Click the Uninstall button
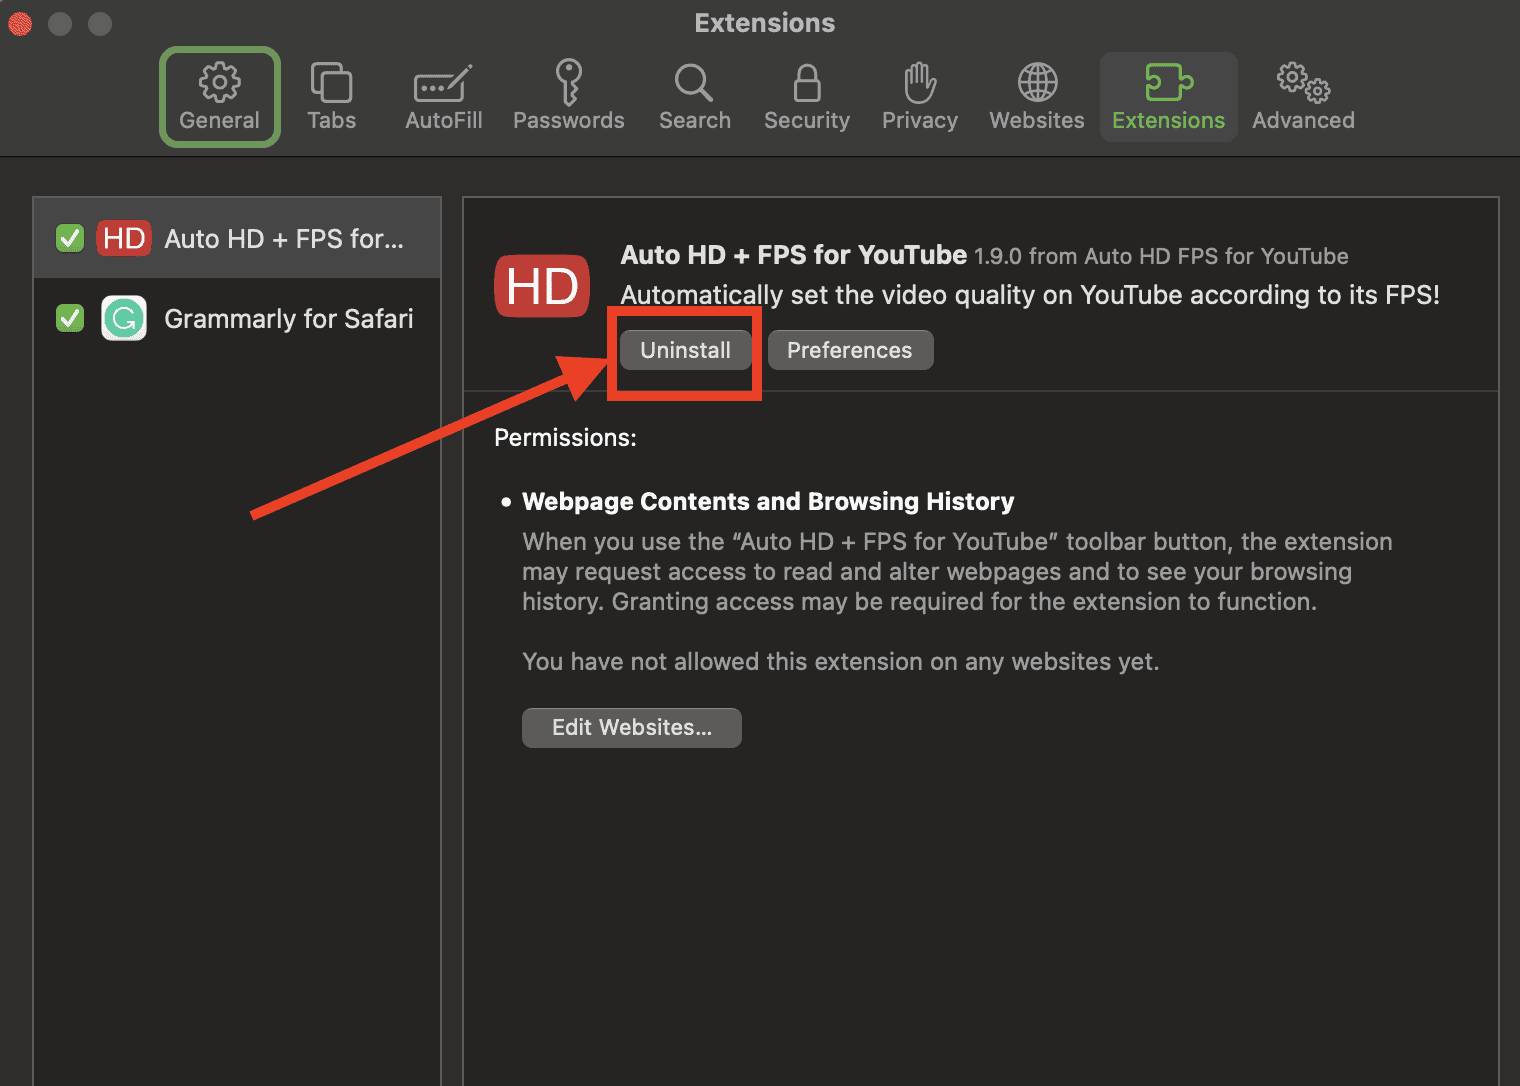 [685, 350]
